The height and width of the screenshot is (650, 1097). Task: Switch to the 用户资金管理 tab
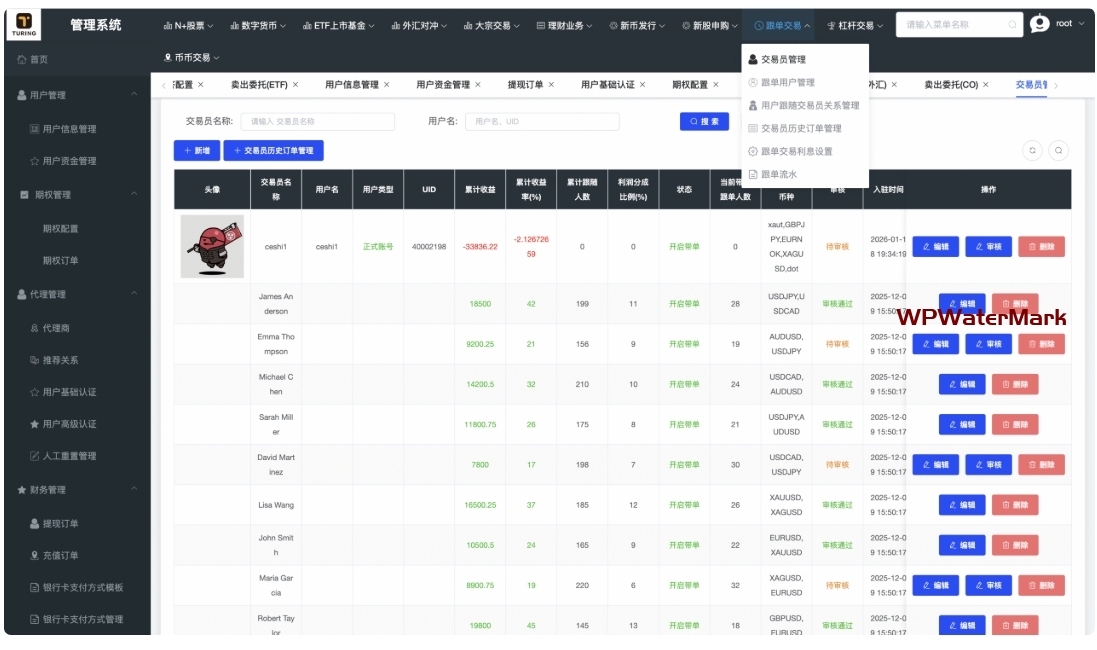tap(442, 85)
